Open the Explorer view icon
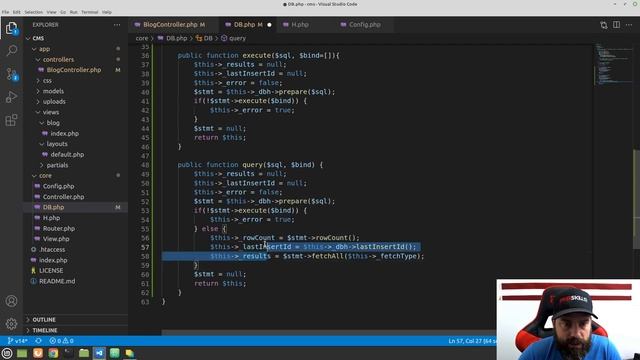This screenshot has width=640, height=360. pyautogui.click(x=11, y=28)
